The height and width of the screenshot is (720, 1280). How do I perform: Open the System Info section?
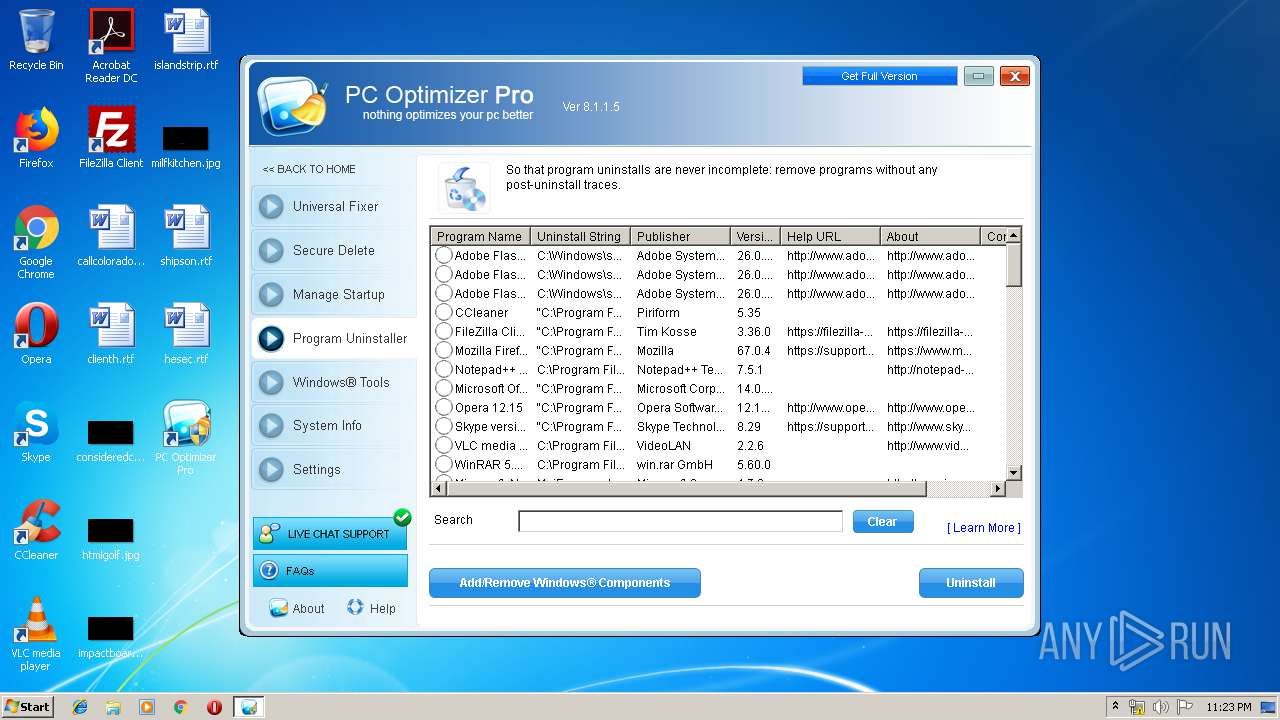(334, 426)
